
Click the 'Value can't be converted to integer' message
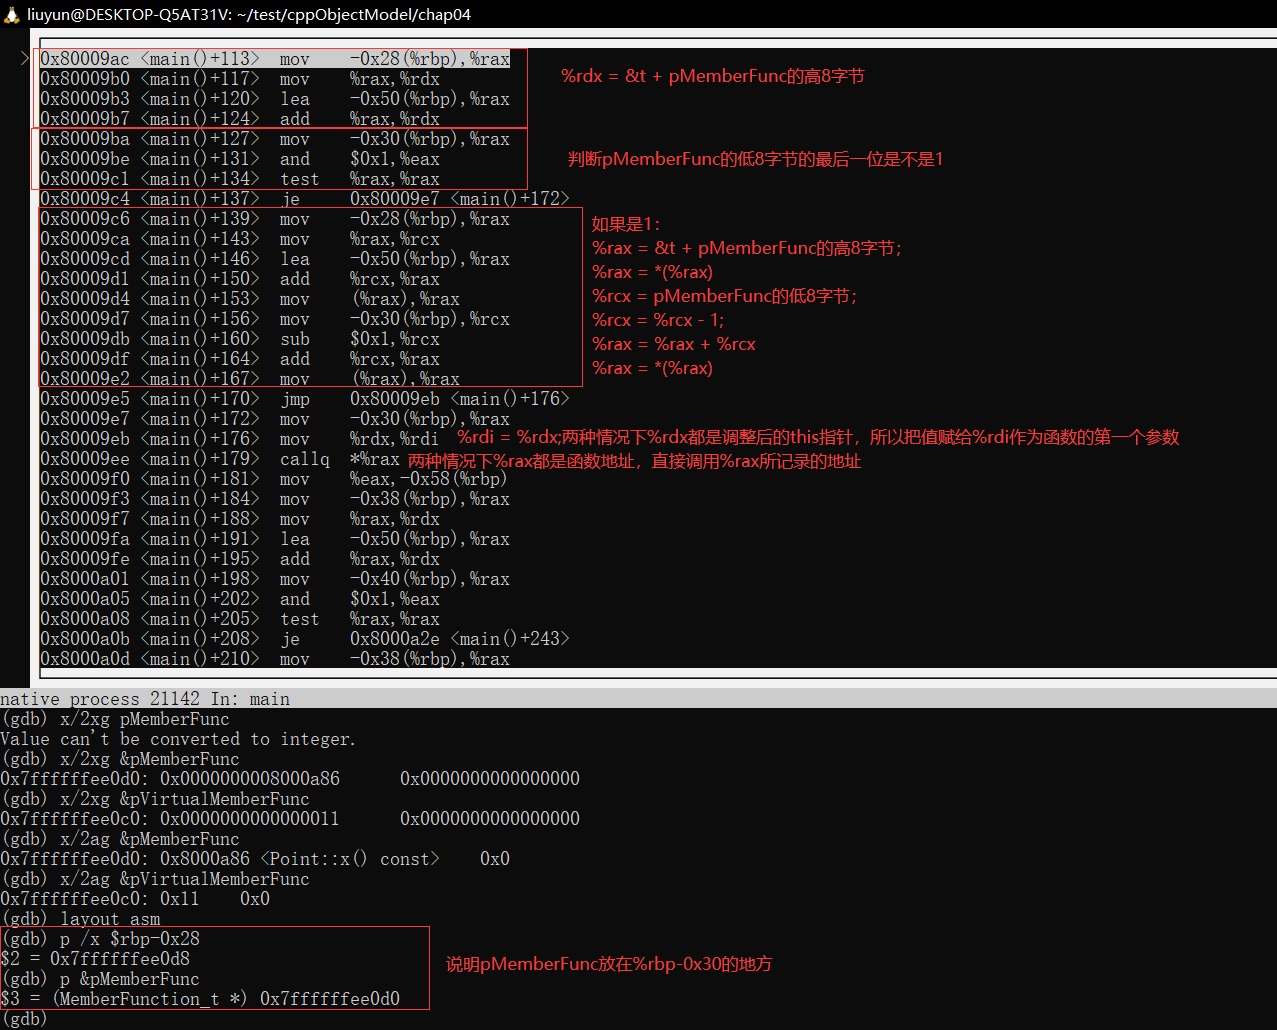[178, 739]
